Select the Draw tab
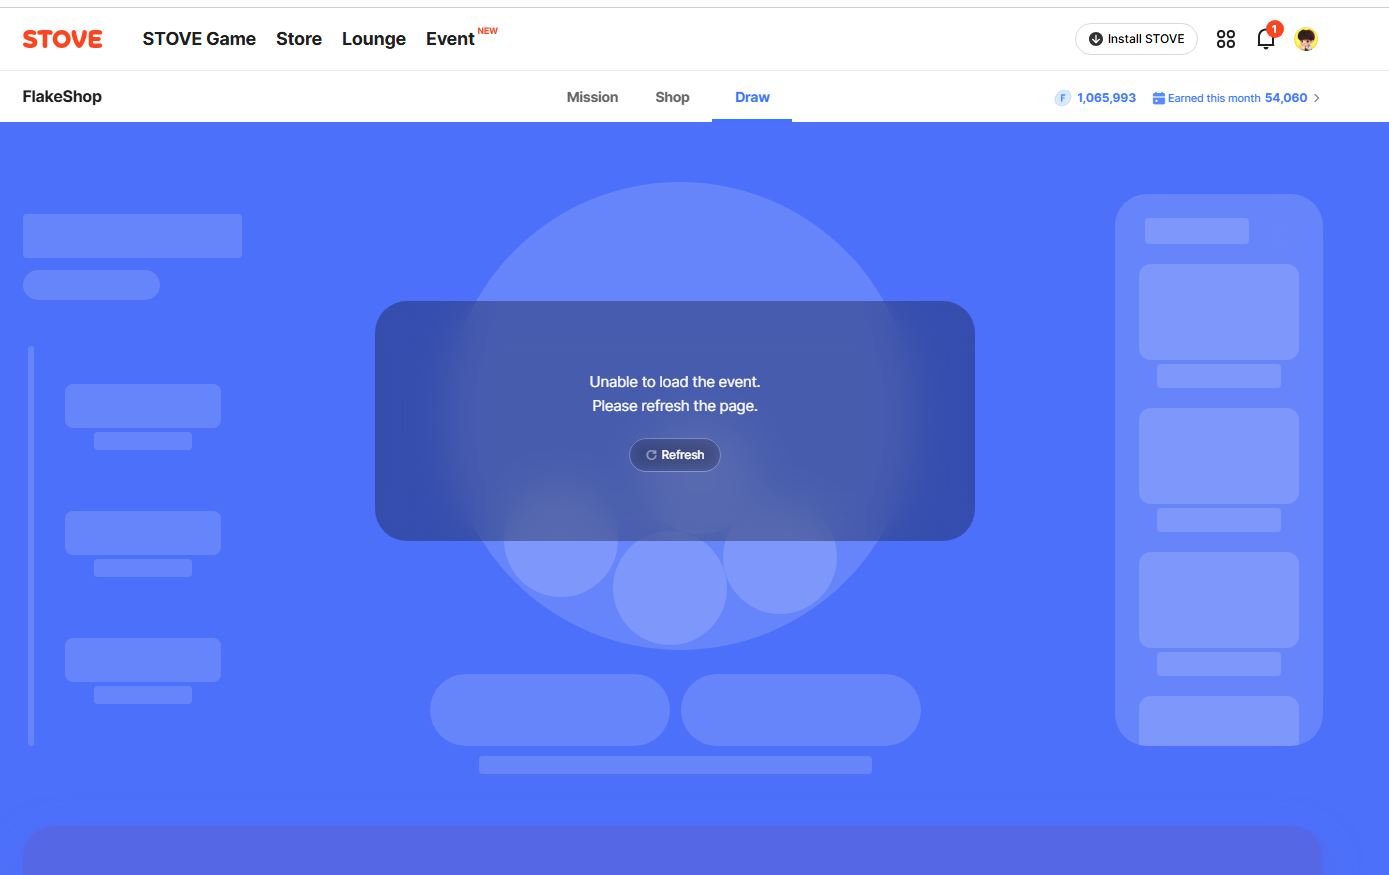The height and width of the screenshot is (875, 1389). 752,97
